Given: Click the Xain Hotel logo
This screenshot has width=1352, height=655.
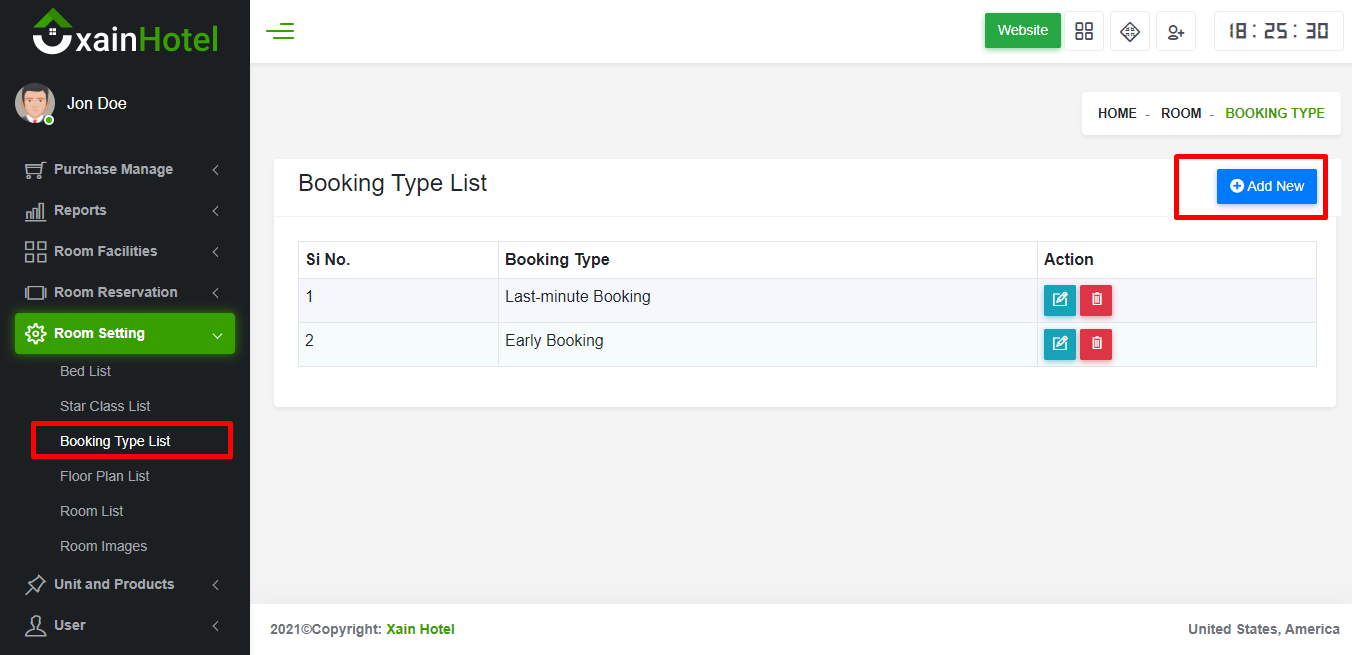Looking at the screenshot, I should point(125,34).
